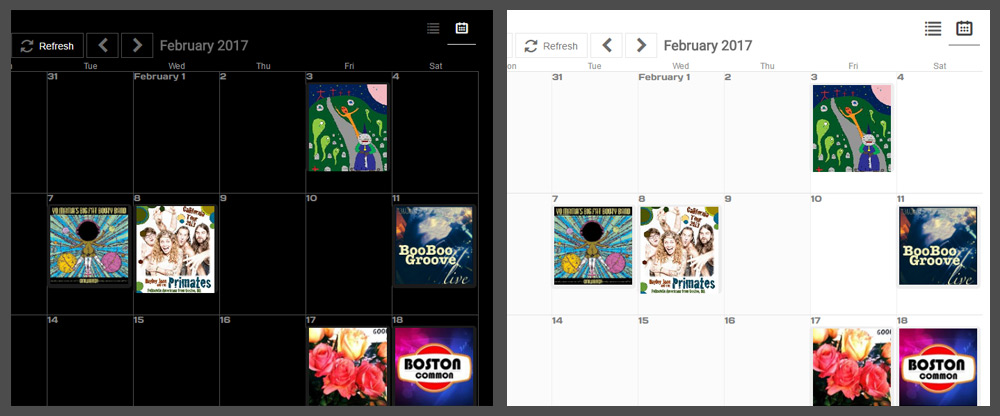Open roses poster on Feb 17, dark calendar
Screen dimensions: 1000x416
tap(348, 366)
